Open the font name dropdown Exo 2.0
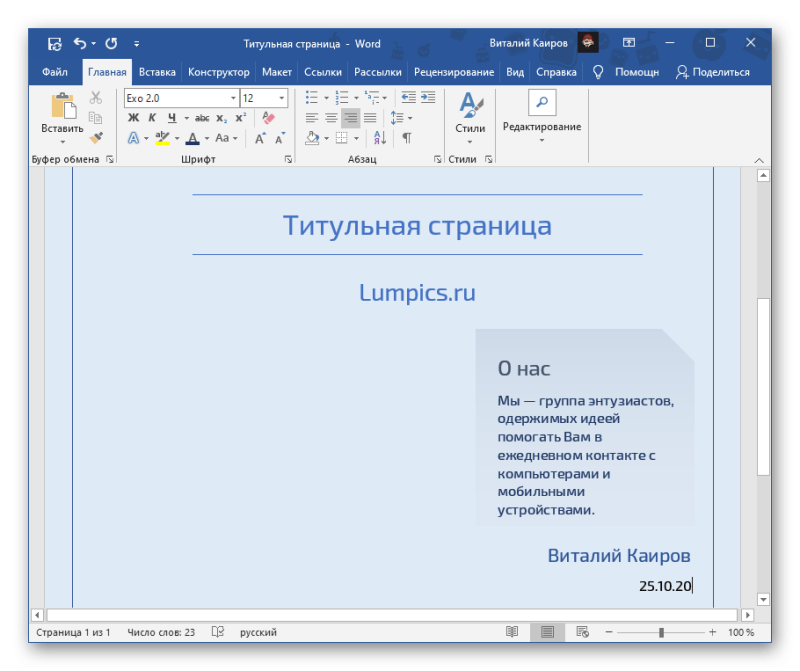The height and width of the screenshot is (671, 800). click(233, 98)
